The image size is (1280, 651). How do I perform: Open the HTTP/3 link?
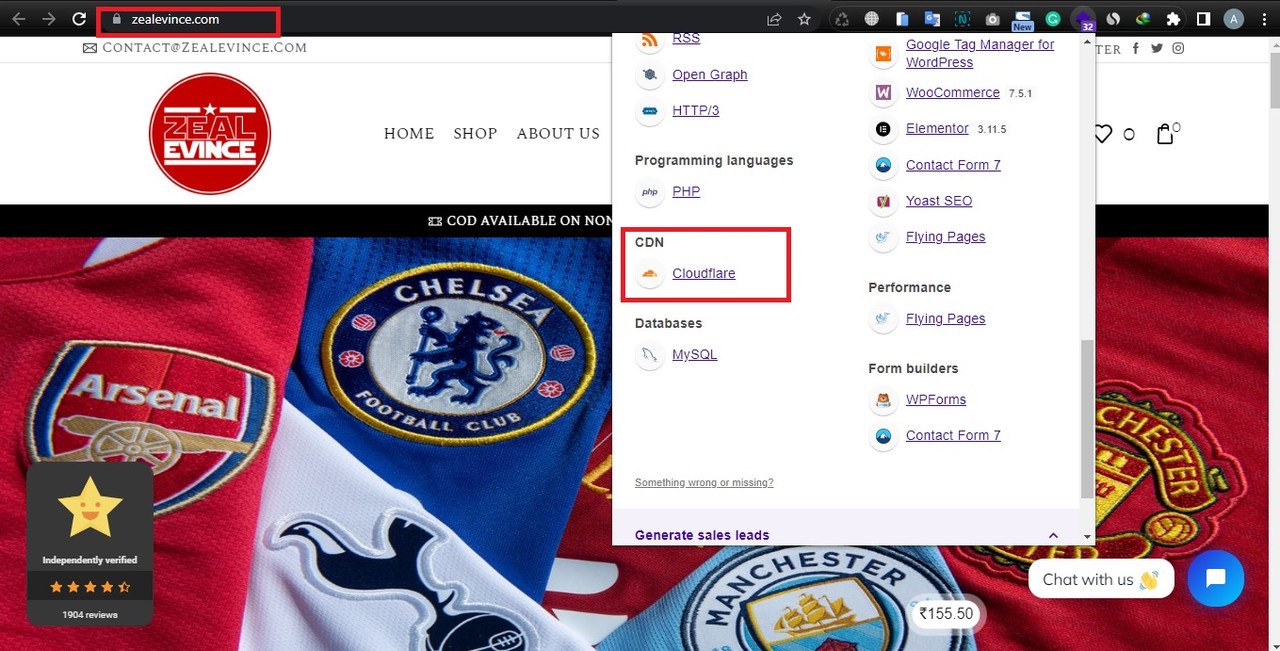[696, 111]
